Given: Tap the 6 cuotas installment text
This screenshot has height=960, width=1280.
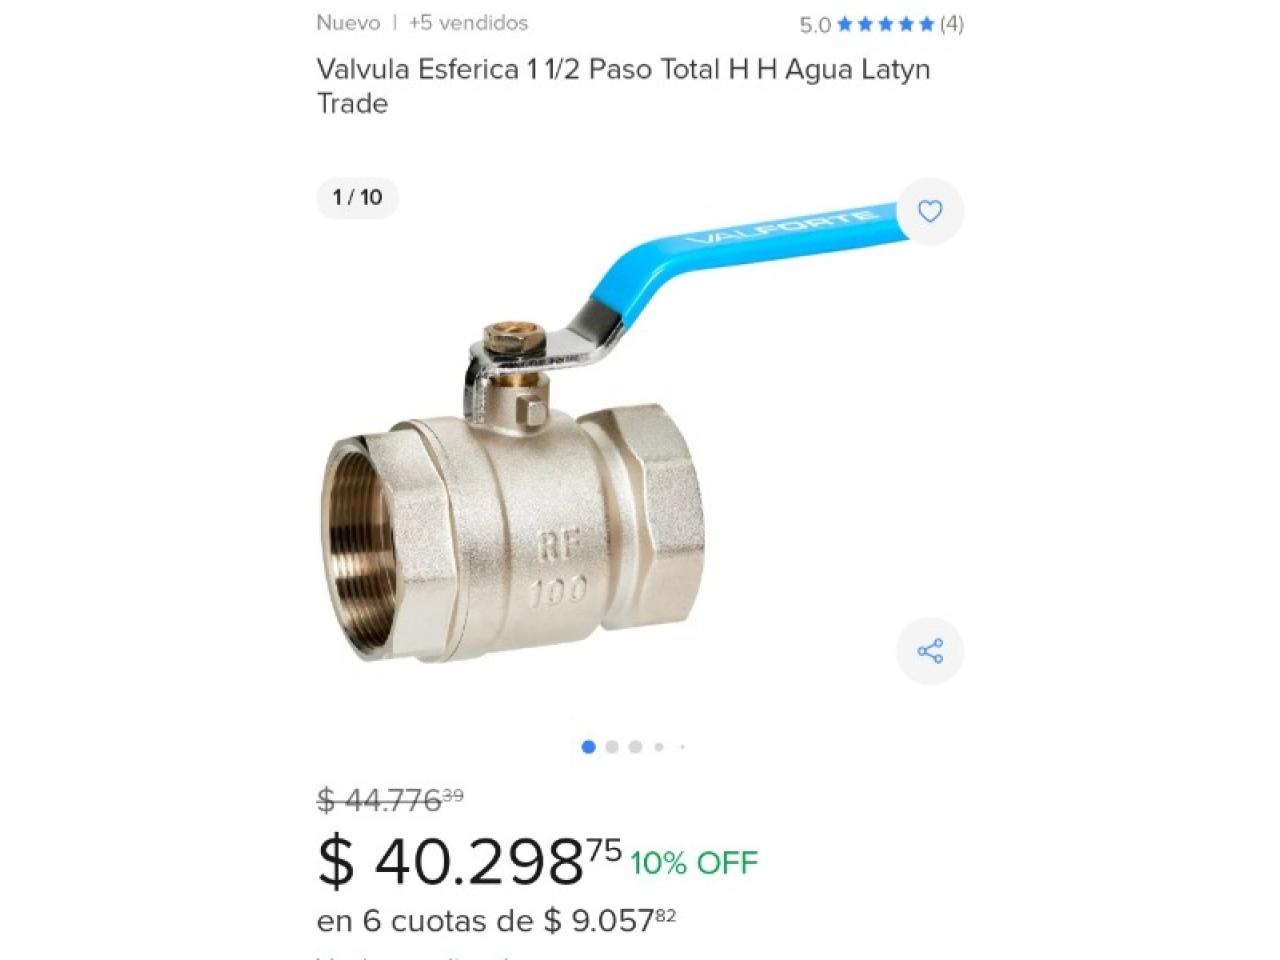Looking at the screenshot, I should coord(496,920).
